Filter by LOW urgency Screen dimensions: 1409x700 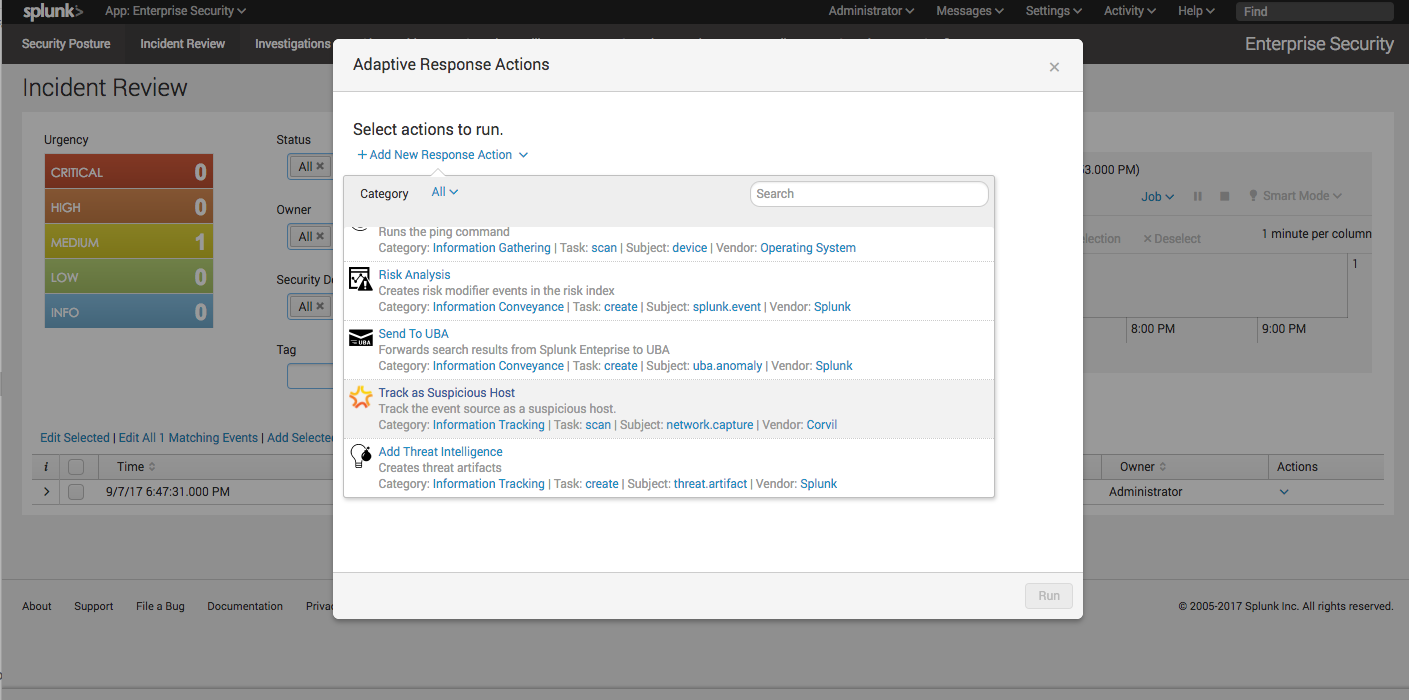pyautogui.click(x=129, y=277)
